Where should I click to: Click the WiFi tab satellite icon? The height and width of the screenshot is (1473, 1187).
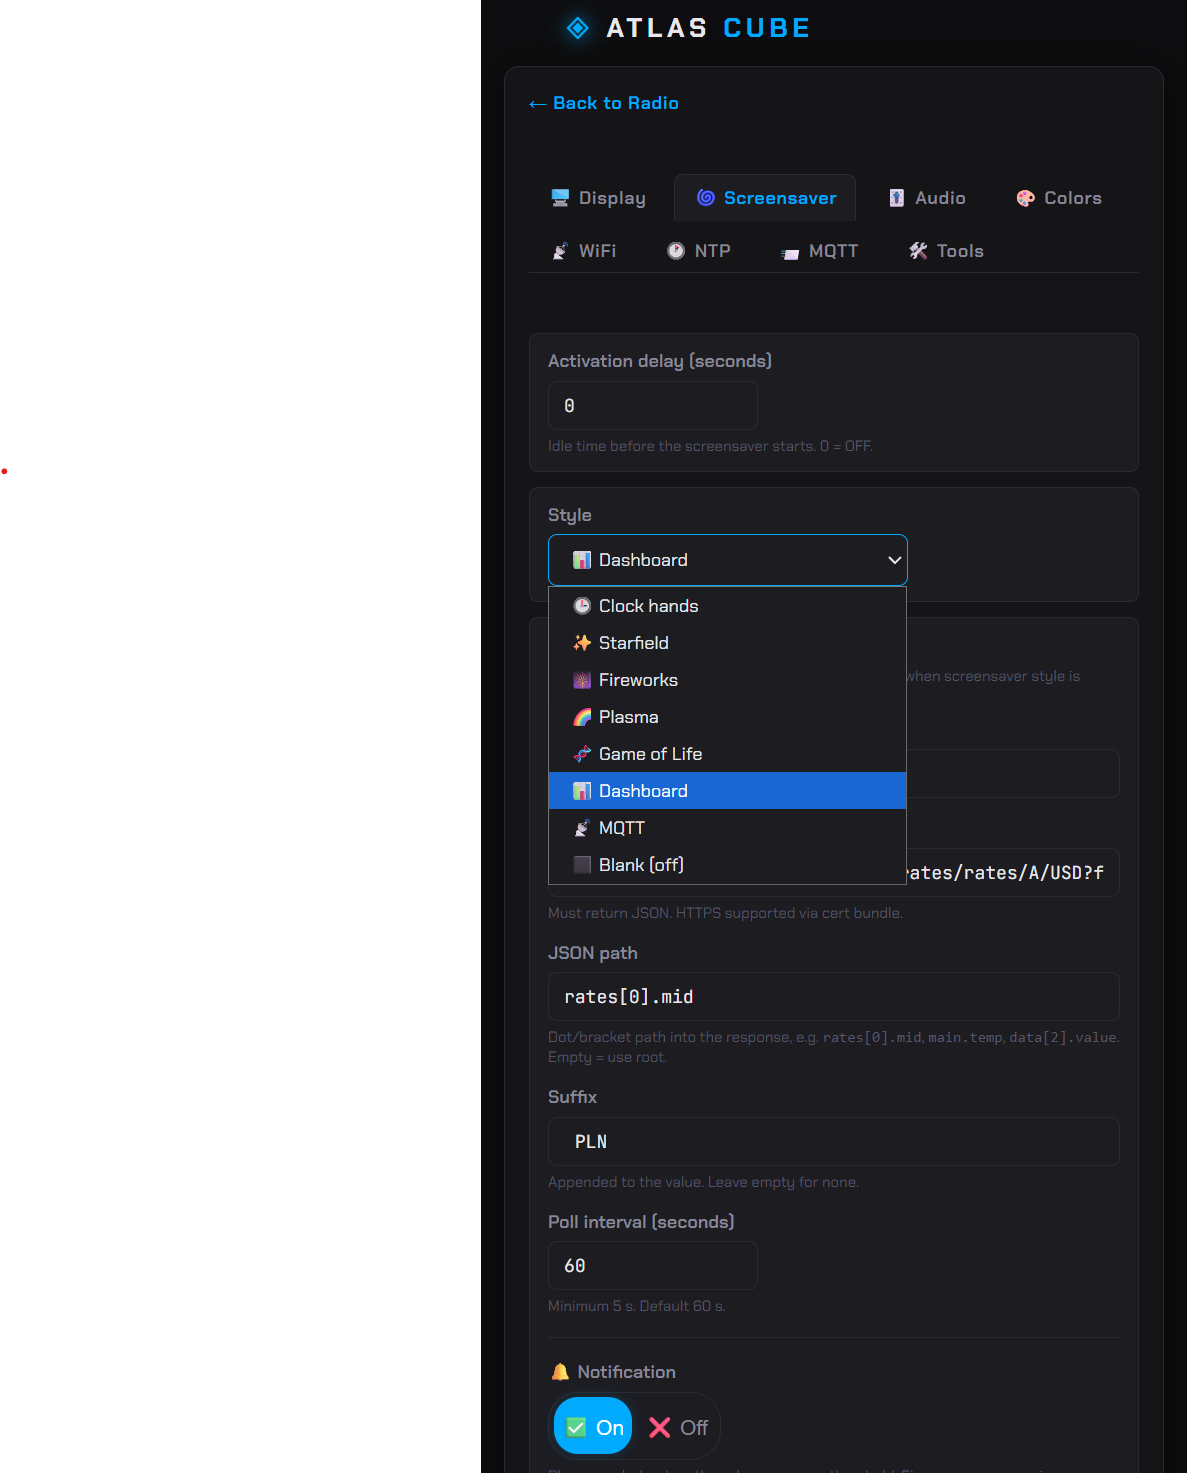tap(560, 251)
